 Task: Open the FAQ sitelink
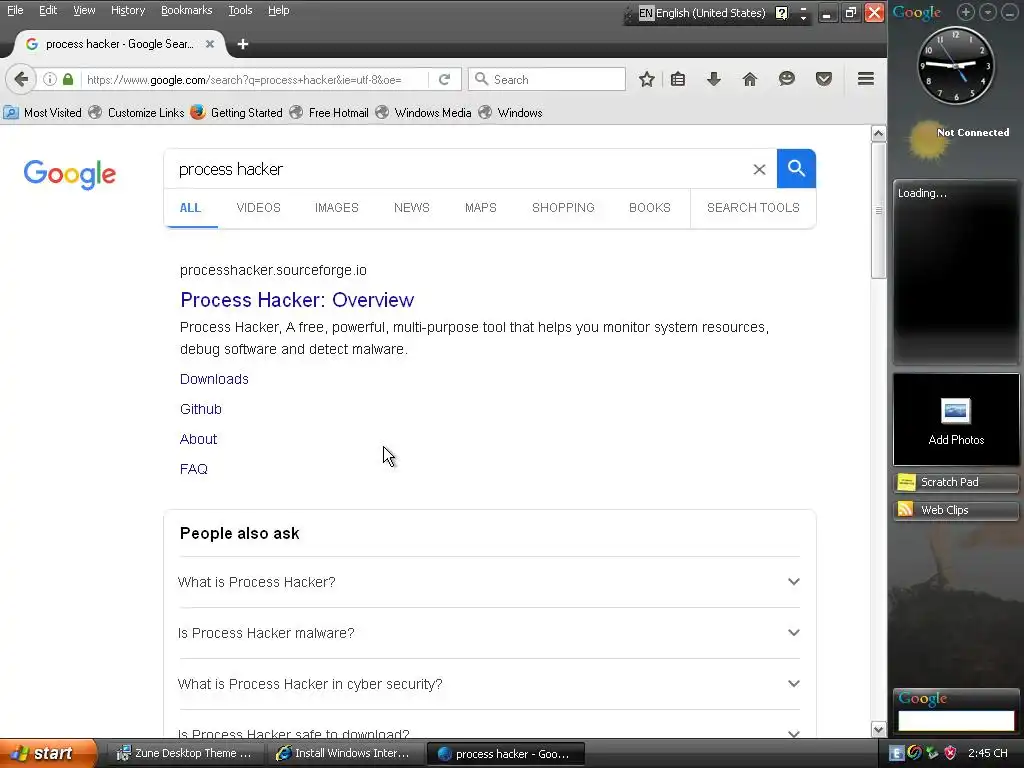click(x=193, y=470)
